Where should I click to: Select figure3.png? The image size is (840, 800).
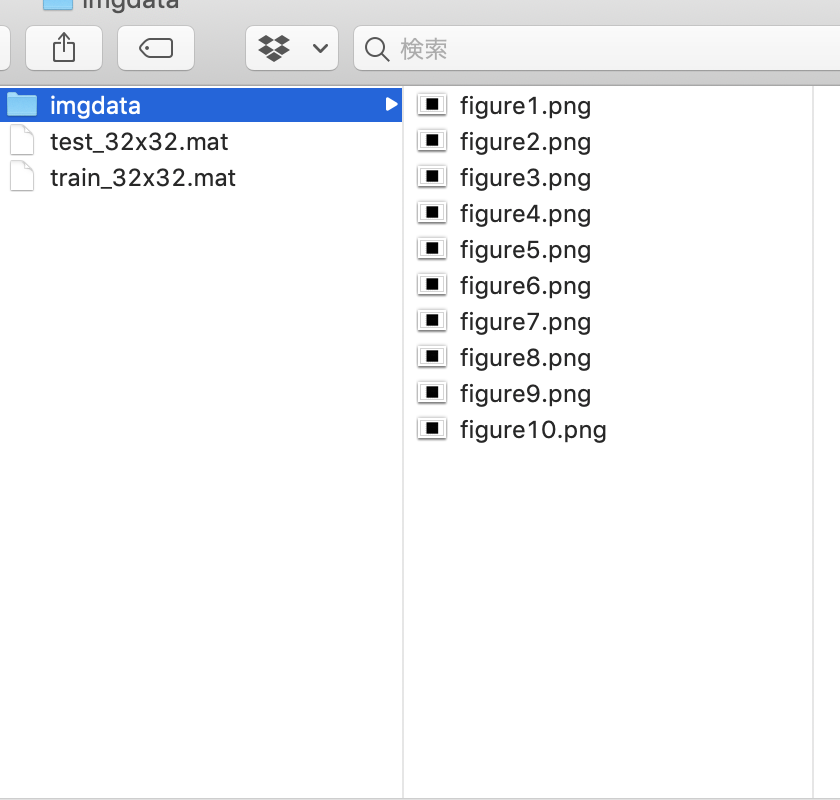coord(524,177)
